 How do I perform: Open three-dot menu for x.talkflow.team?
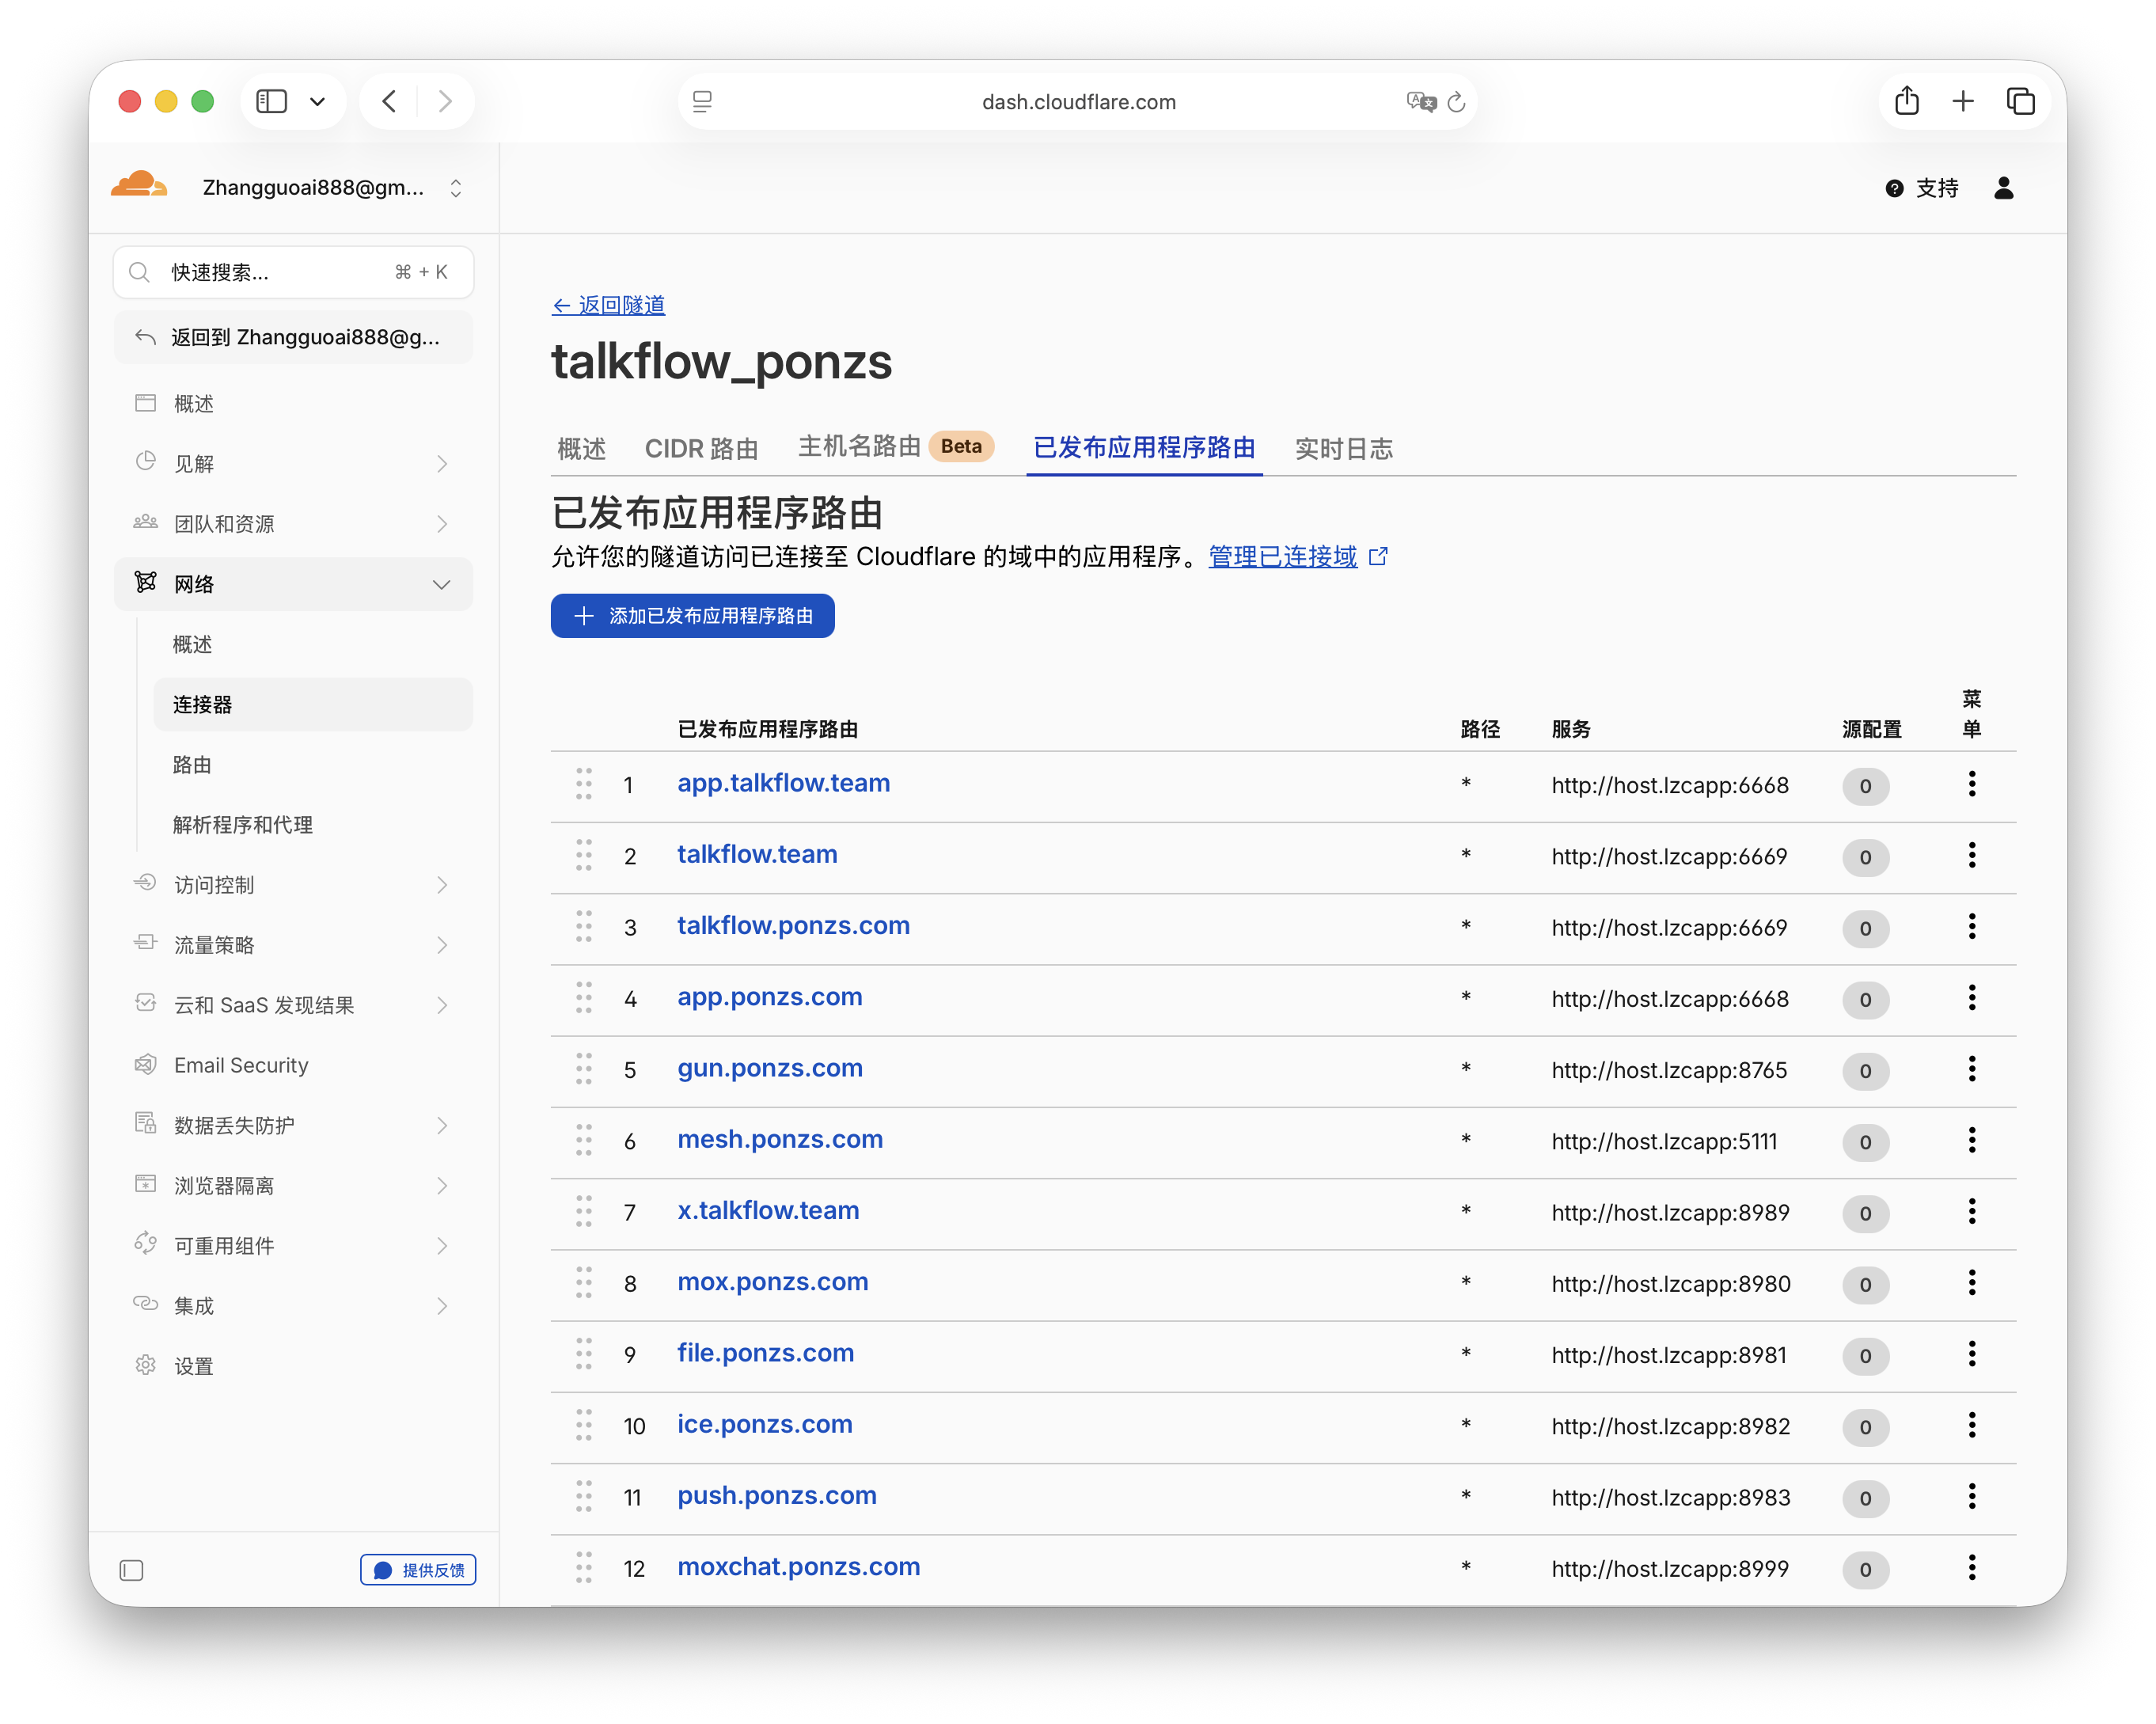(x=1971, y=1211)
